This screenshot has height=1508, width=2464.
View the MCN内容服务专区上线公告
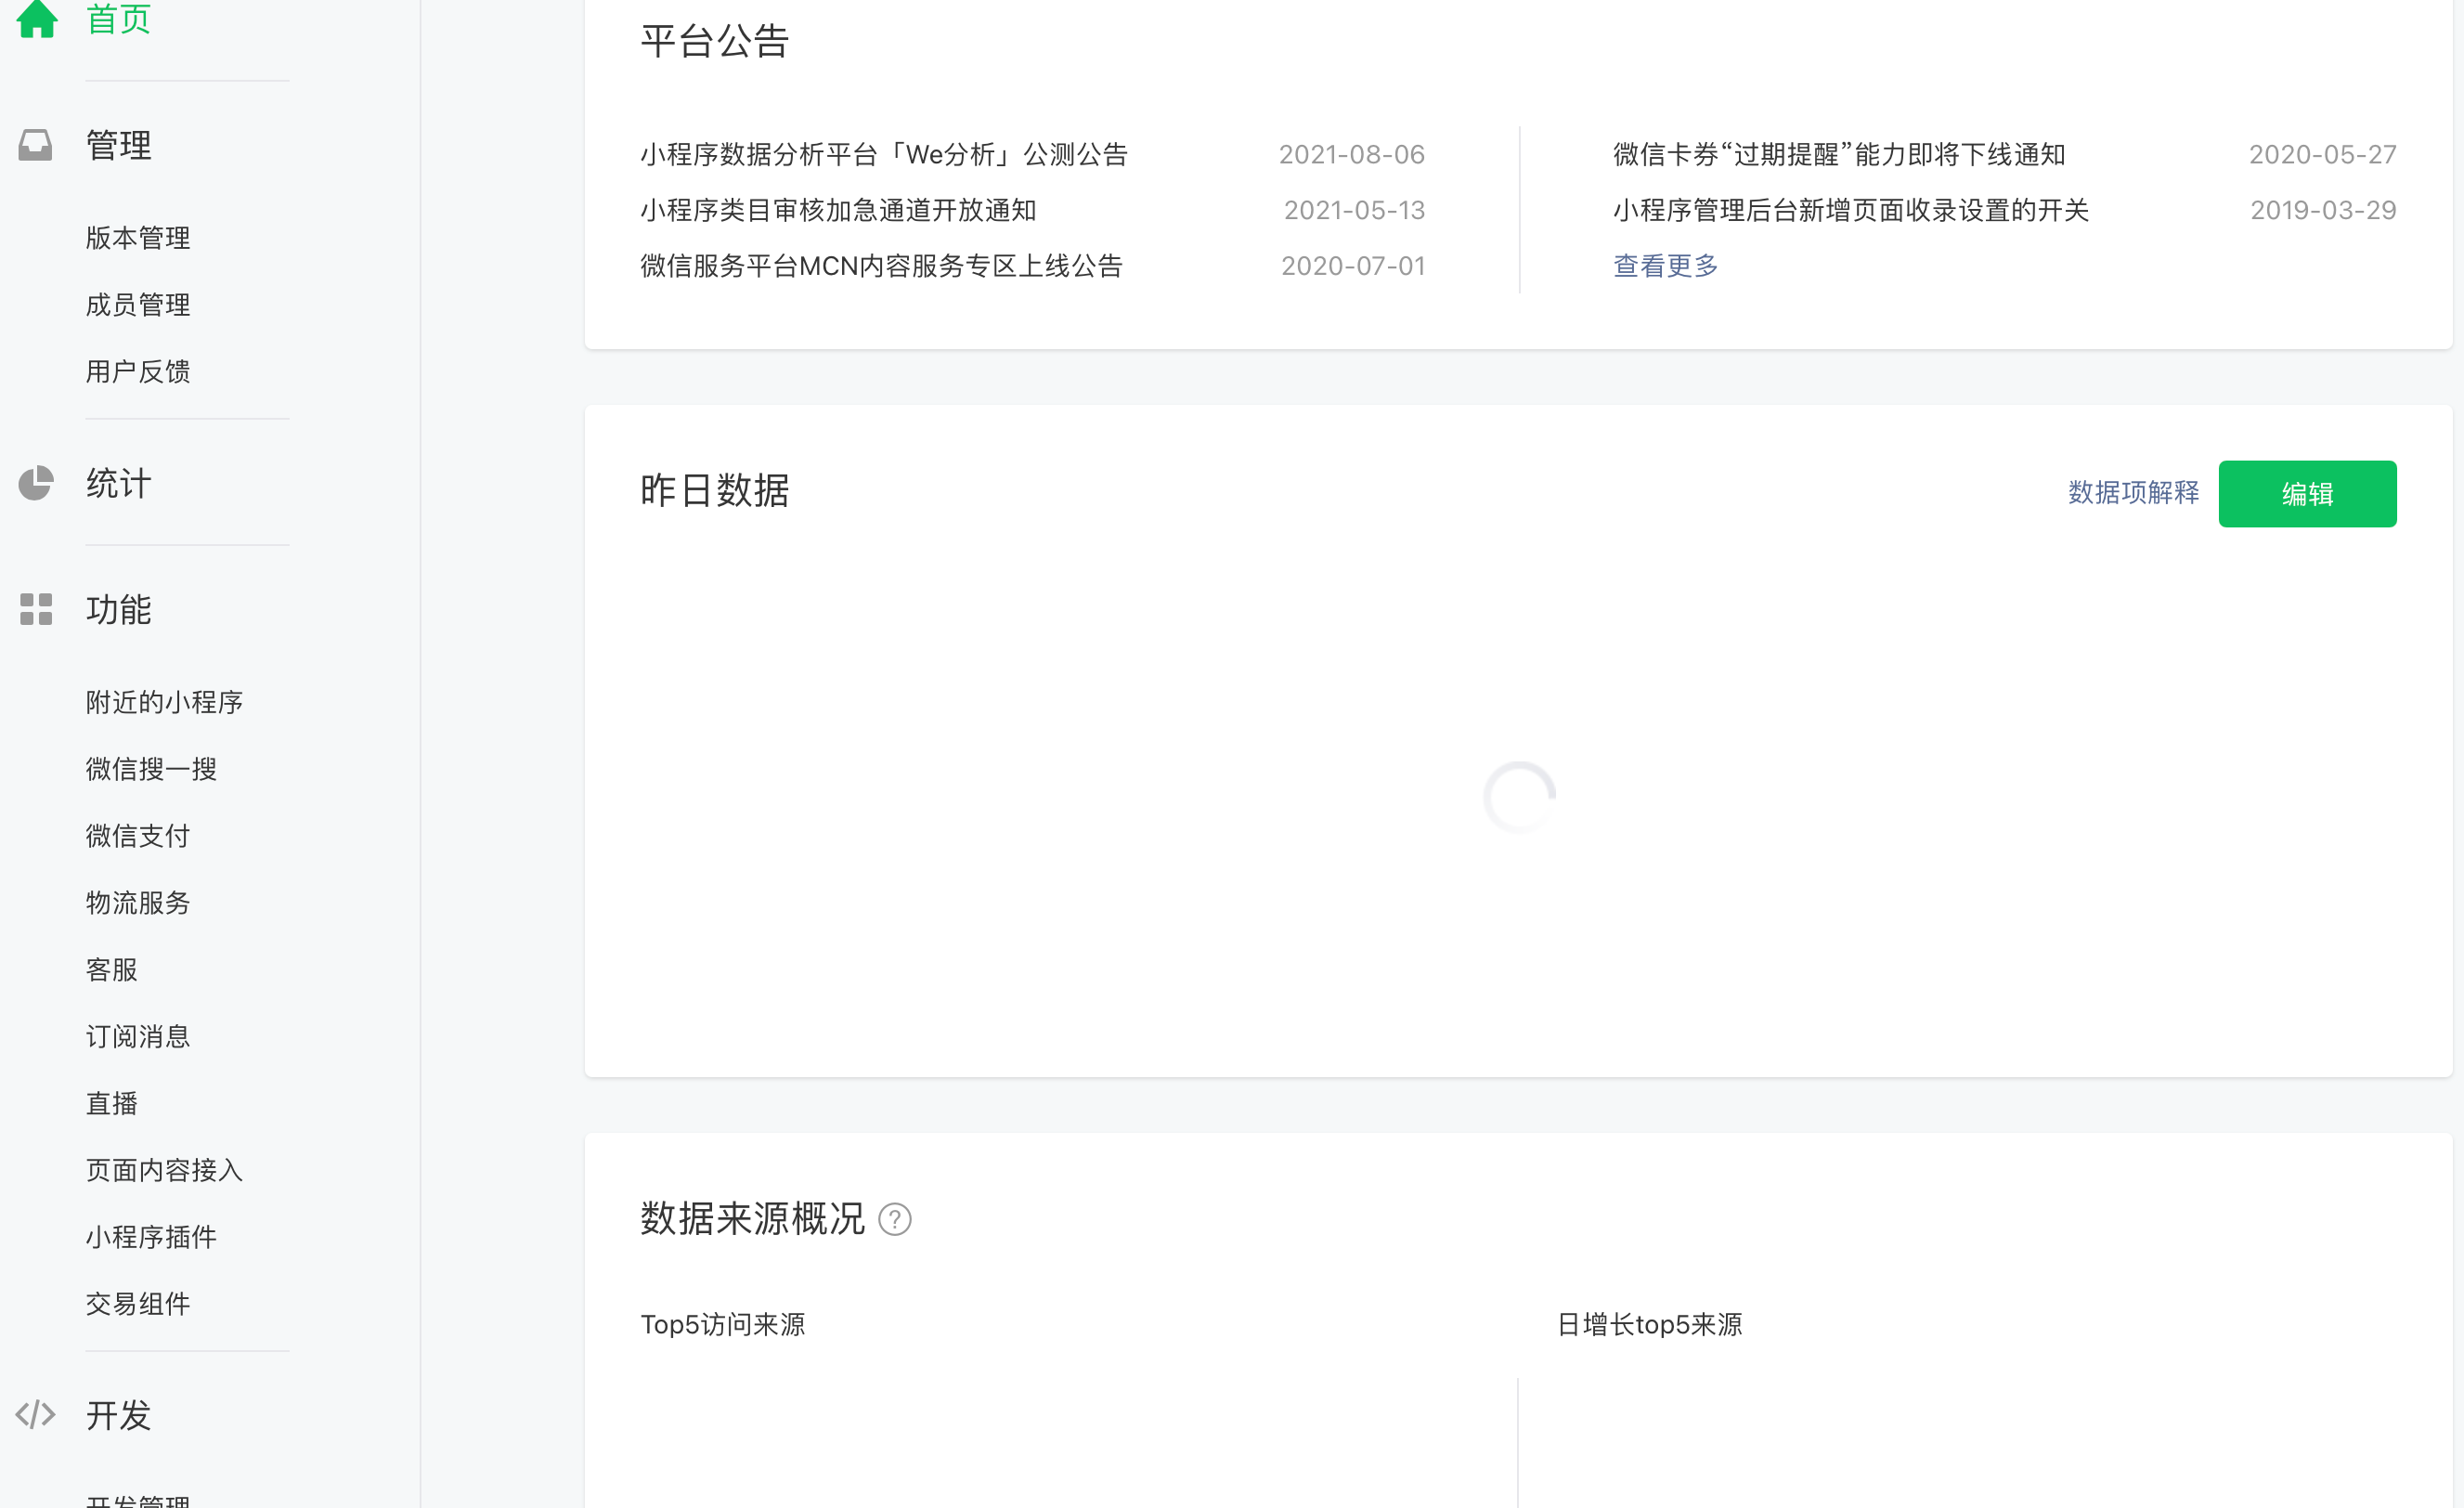[x=880, y=265]
